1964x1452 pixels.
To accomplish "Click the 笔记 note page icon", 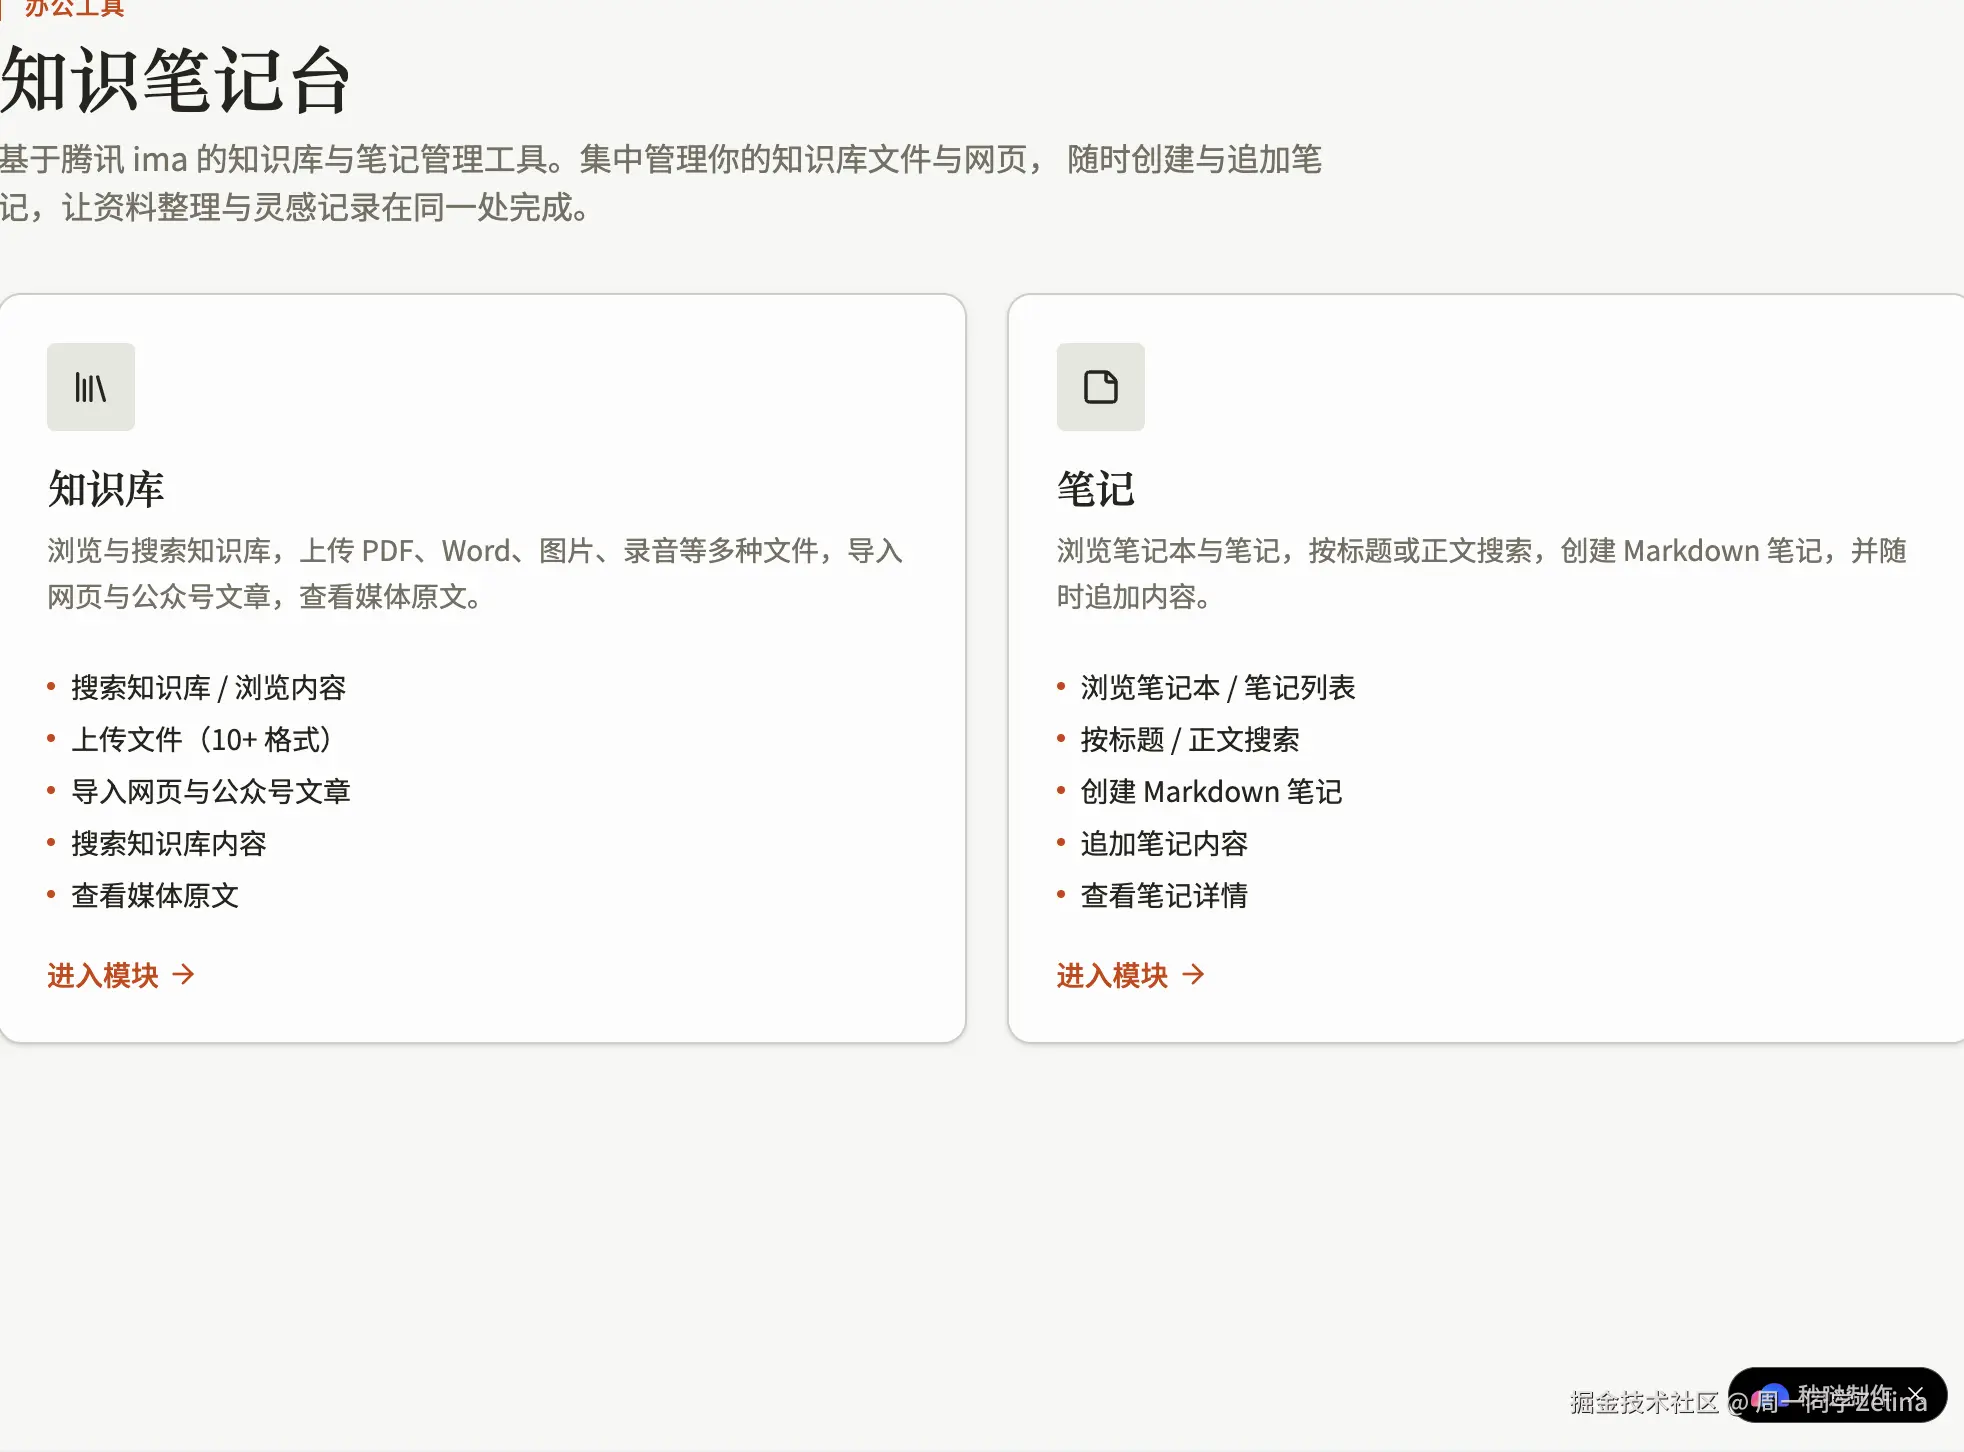I will point(1101,387).
